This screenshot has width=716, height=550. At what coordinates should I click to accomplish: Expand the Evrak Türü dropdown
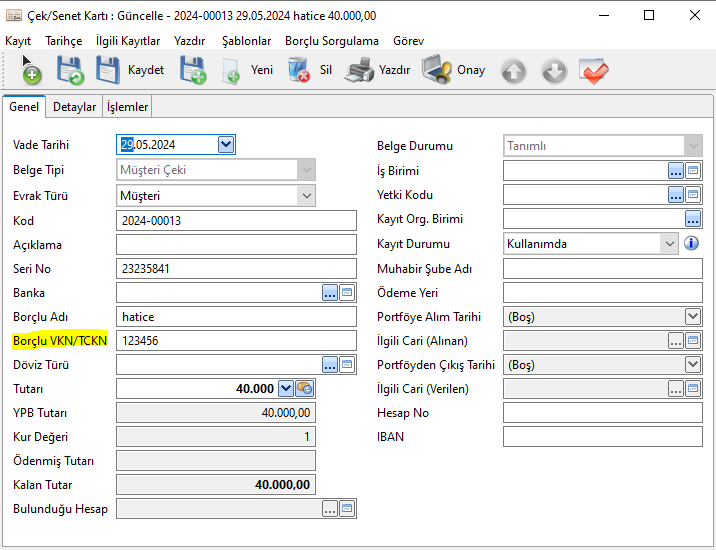click(306, 196)
